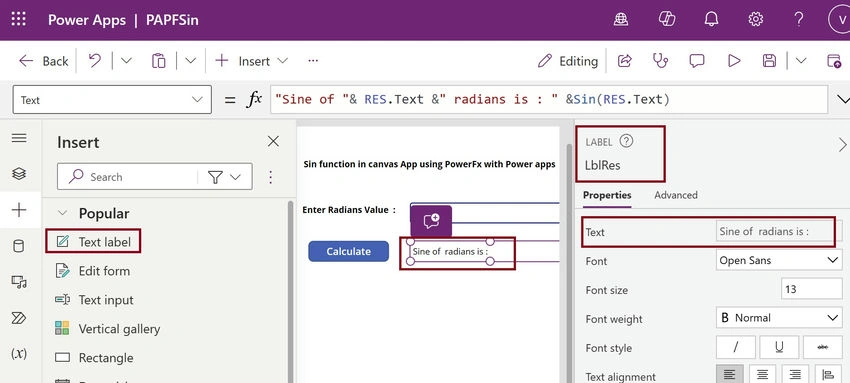Open the filter dropdown in Insert pane
Viewport: 850px width, 383px height.
click(225, 177)
